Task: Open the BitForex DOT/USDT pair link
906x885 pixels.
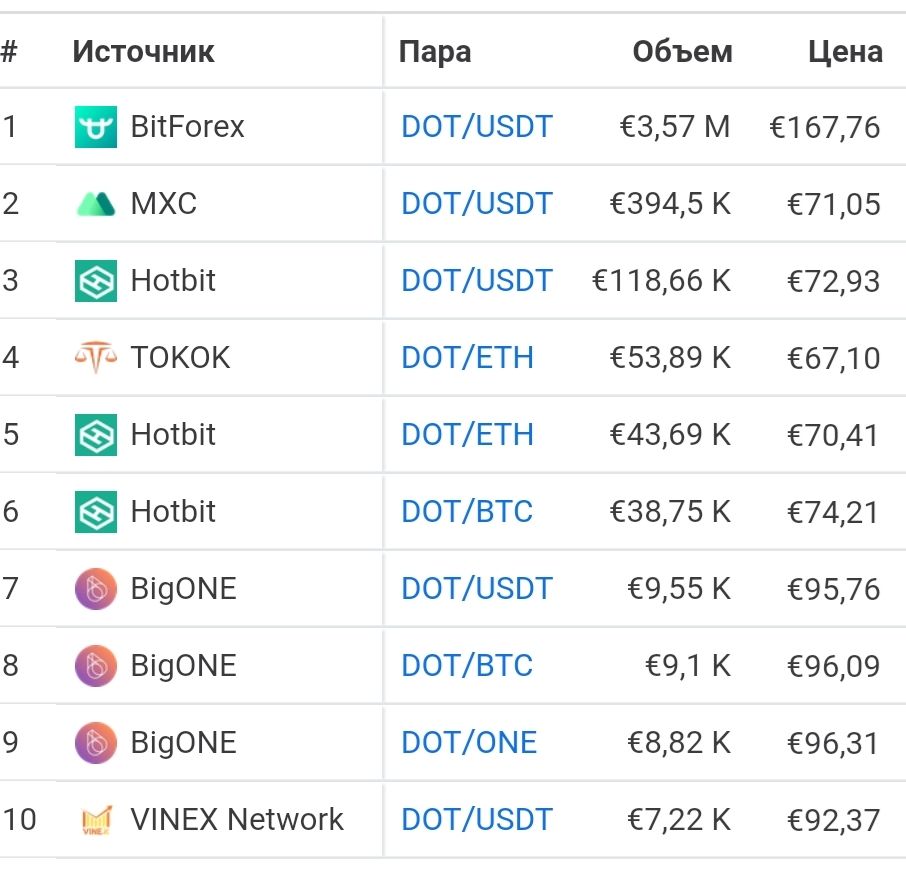Action: coord(477,127)
